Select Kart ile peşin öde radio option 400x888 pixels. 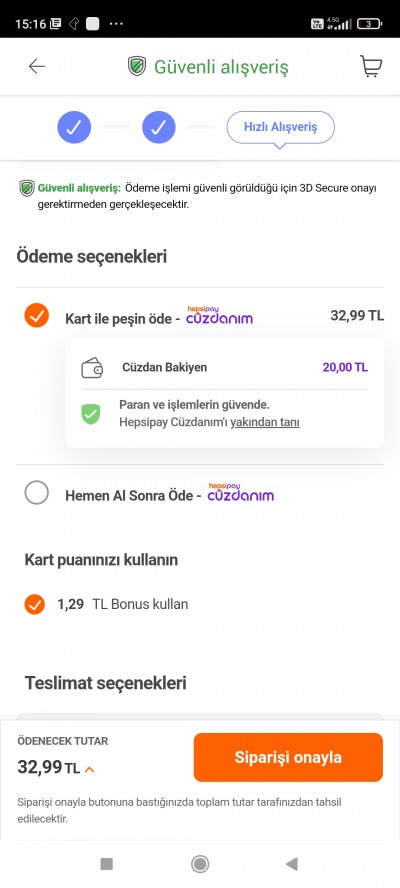[37, 315]
